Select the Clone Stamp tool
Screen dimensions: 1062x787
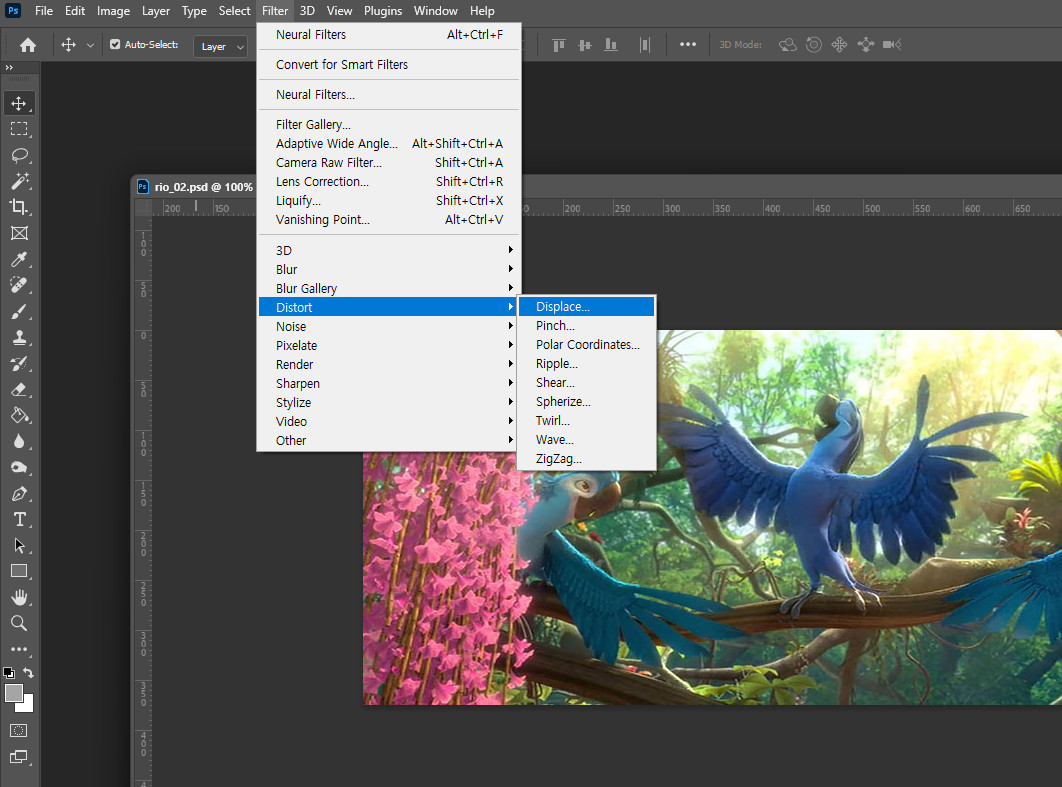coord(19,337)
